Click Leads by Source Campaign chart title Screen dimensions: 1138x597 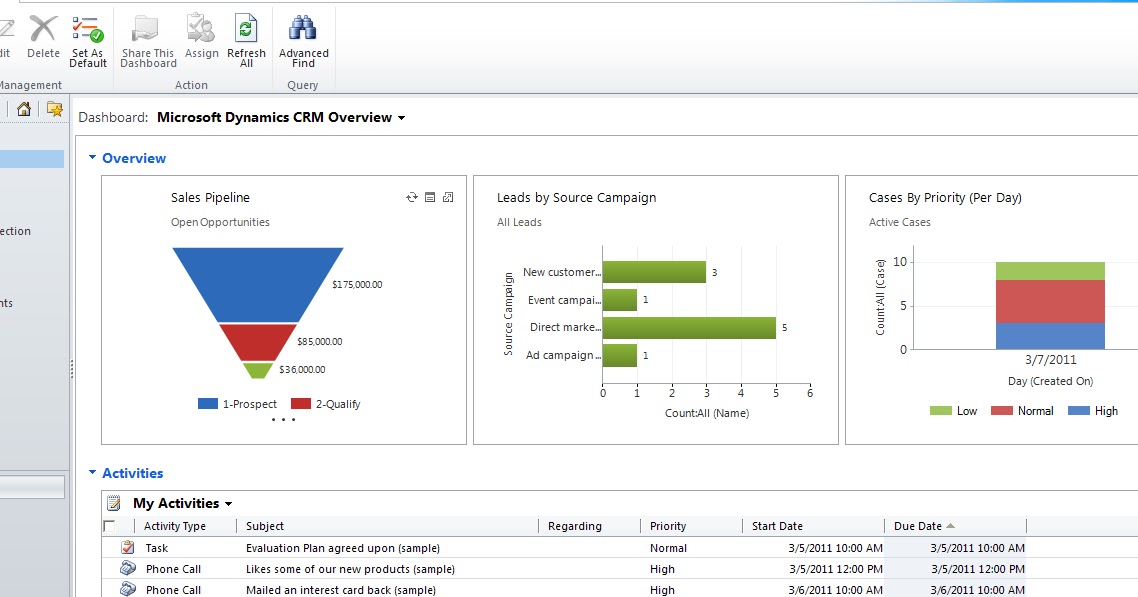(x=576, y=197)
